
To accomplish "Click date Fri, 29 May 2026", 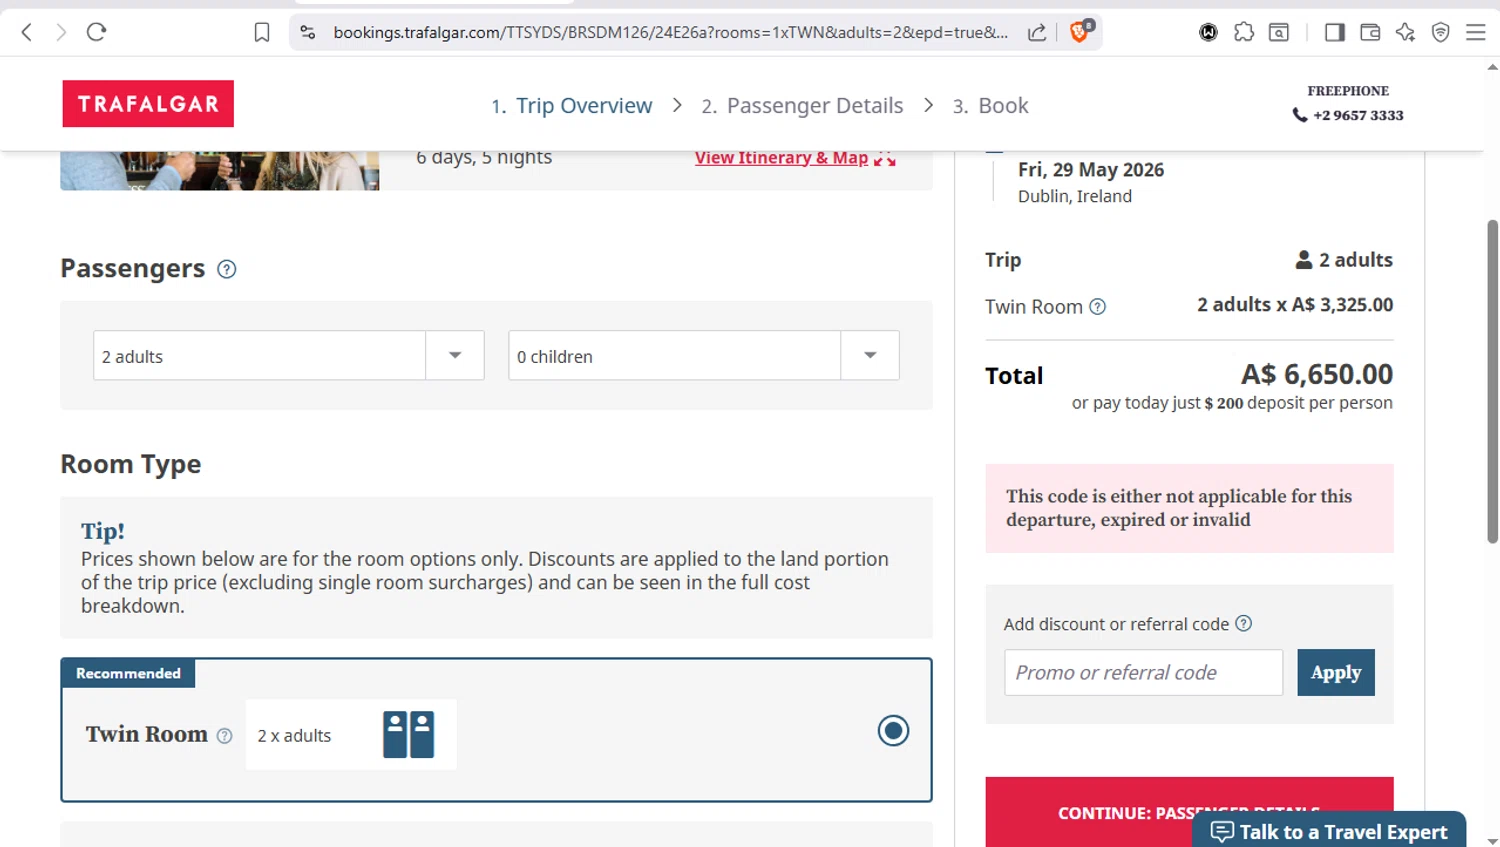I will 1091,170.
